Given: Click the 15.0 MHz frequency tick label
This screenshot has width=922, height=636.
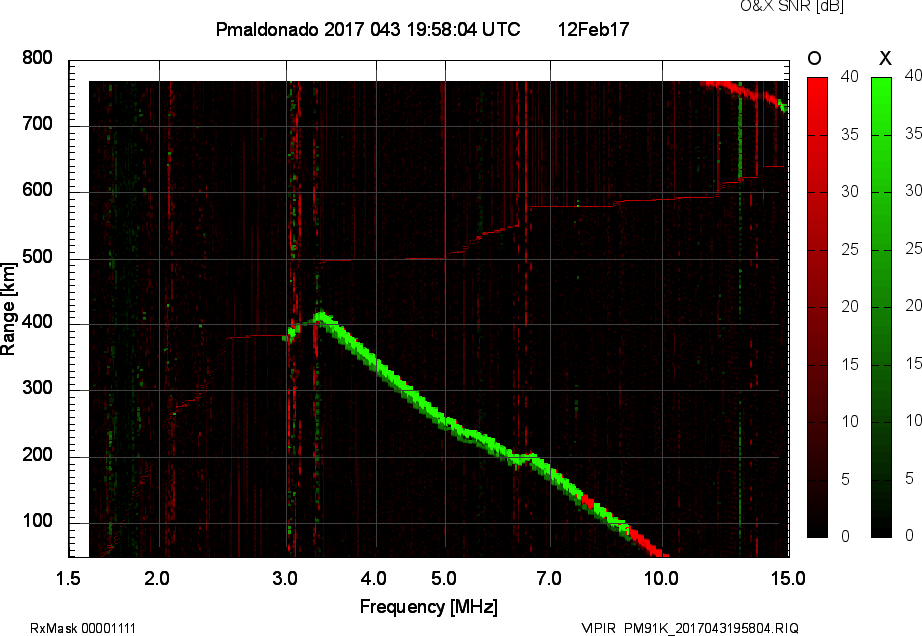Looking at the screenshot, I should (x=788, y=578).
